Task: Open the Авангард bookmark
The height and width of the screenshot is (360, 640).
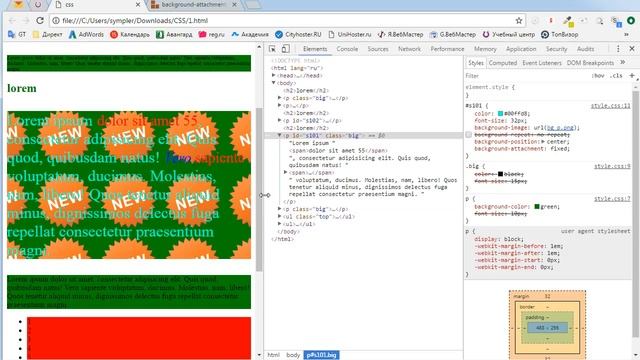Action: coord(174,35)
